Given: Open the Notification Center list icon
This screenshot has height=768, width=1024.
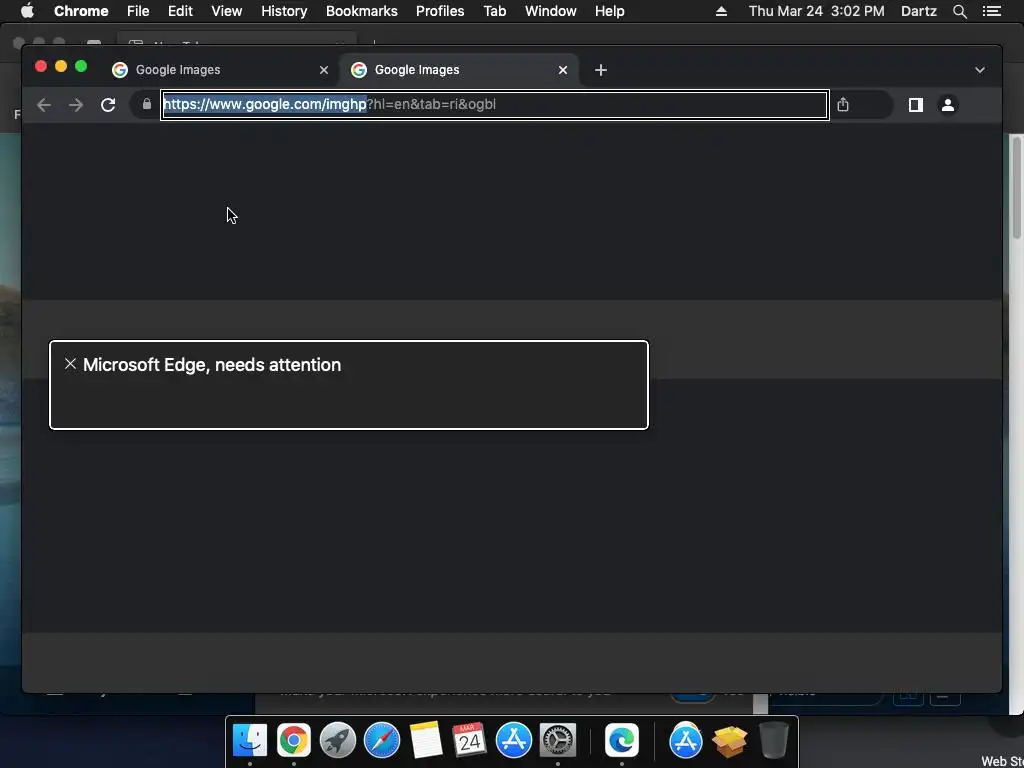Looking at the screenshot, I should [991, 11].
